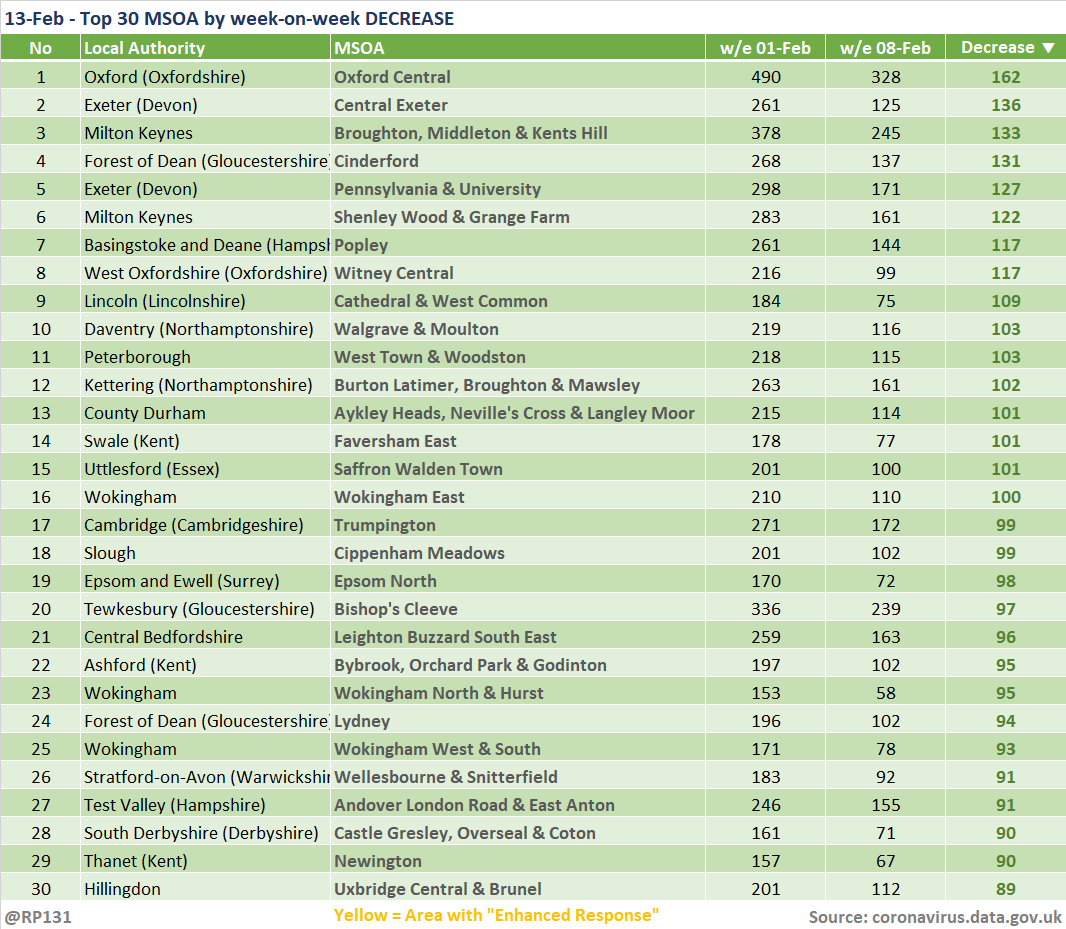1066x929 pixels.
Task: Click Castle Gresley, Overseal & Coton cell
Action: (517, 832)
